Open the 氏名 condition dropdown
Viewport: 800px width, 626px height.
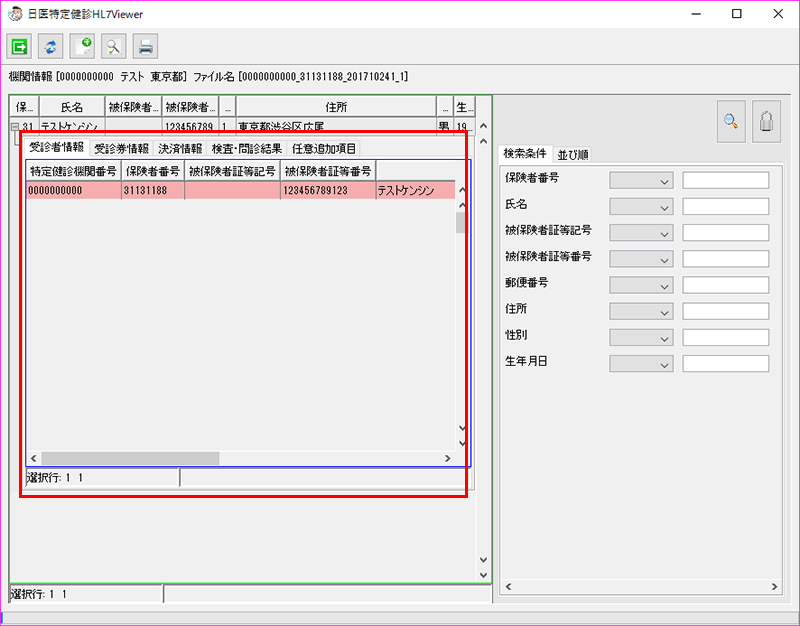641,207
